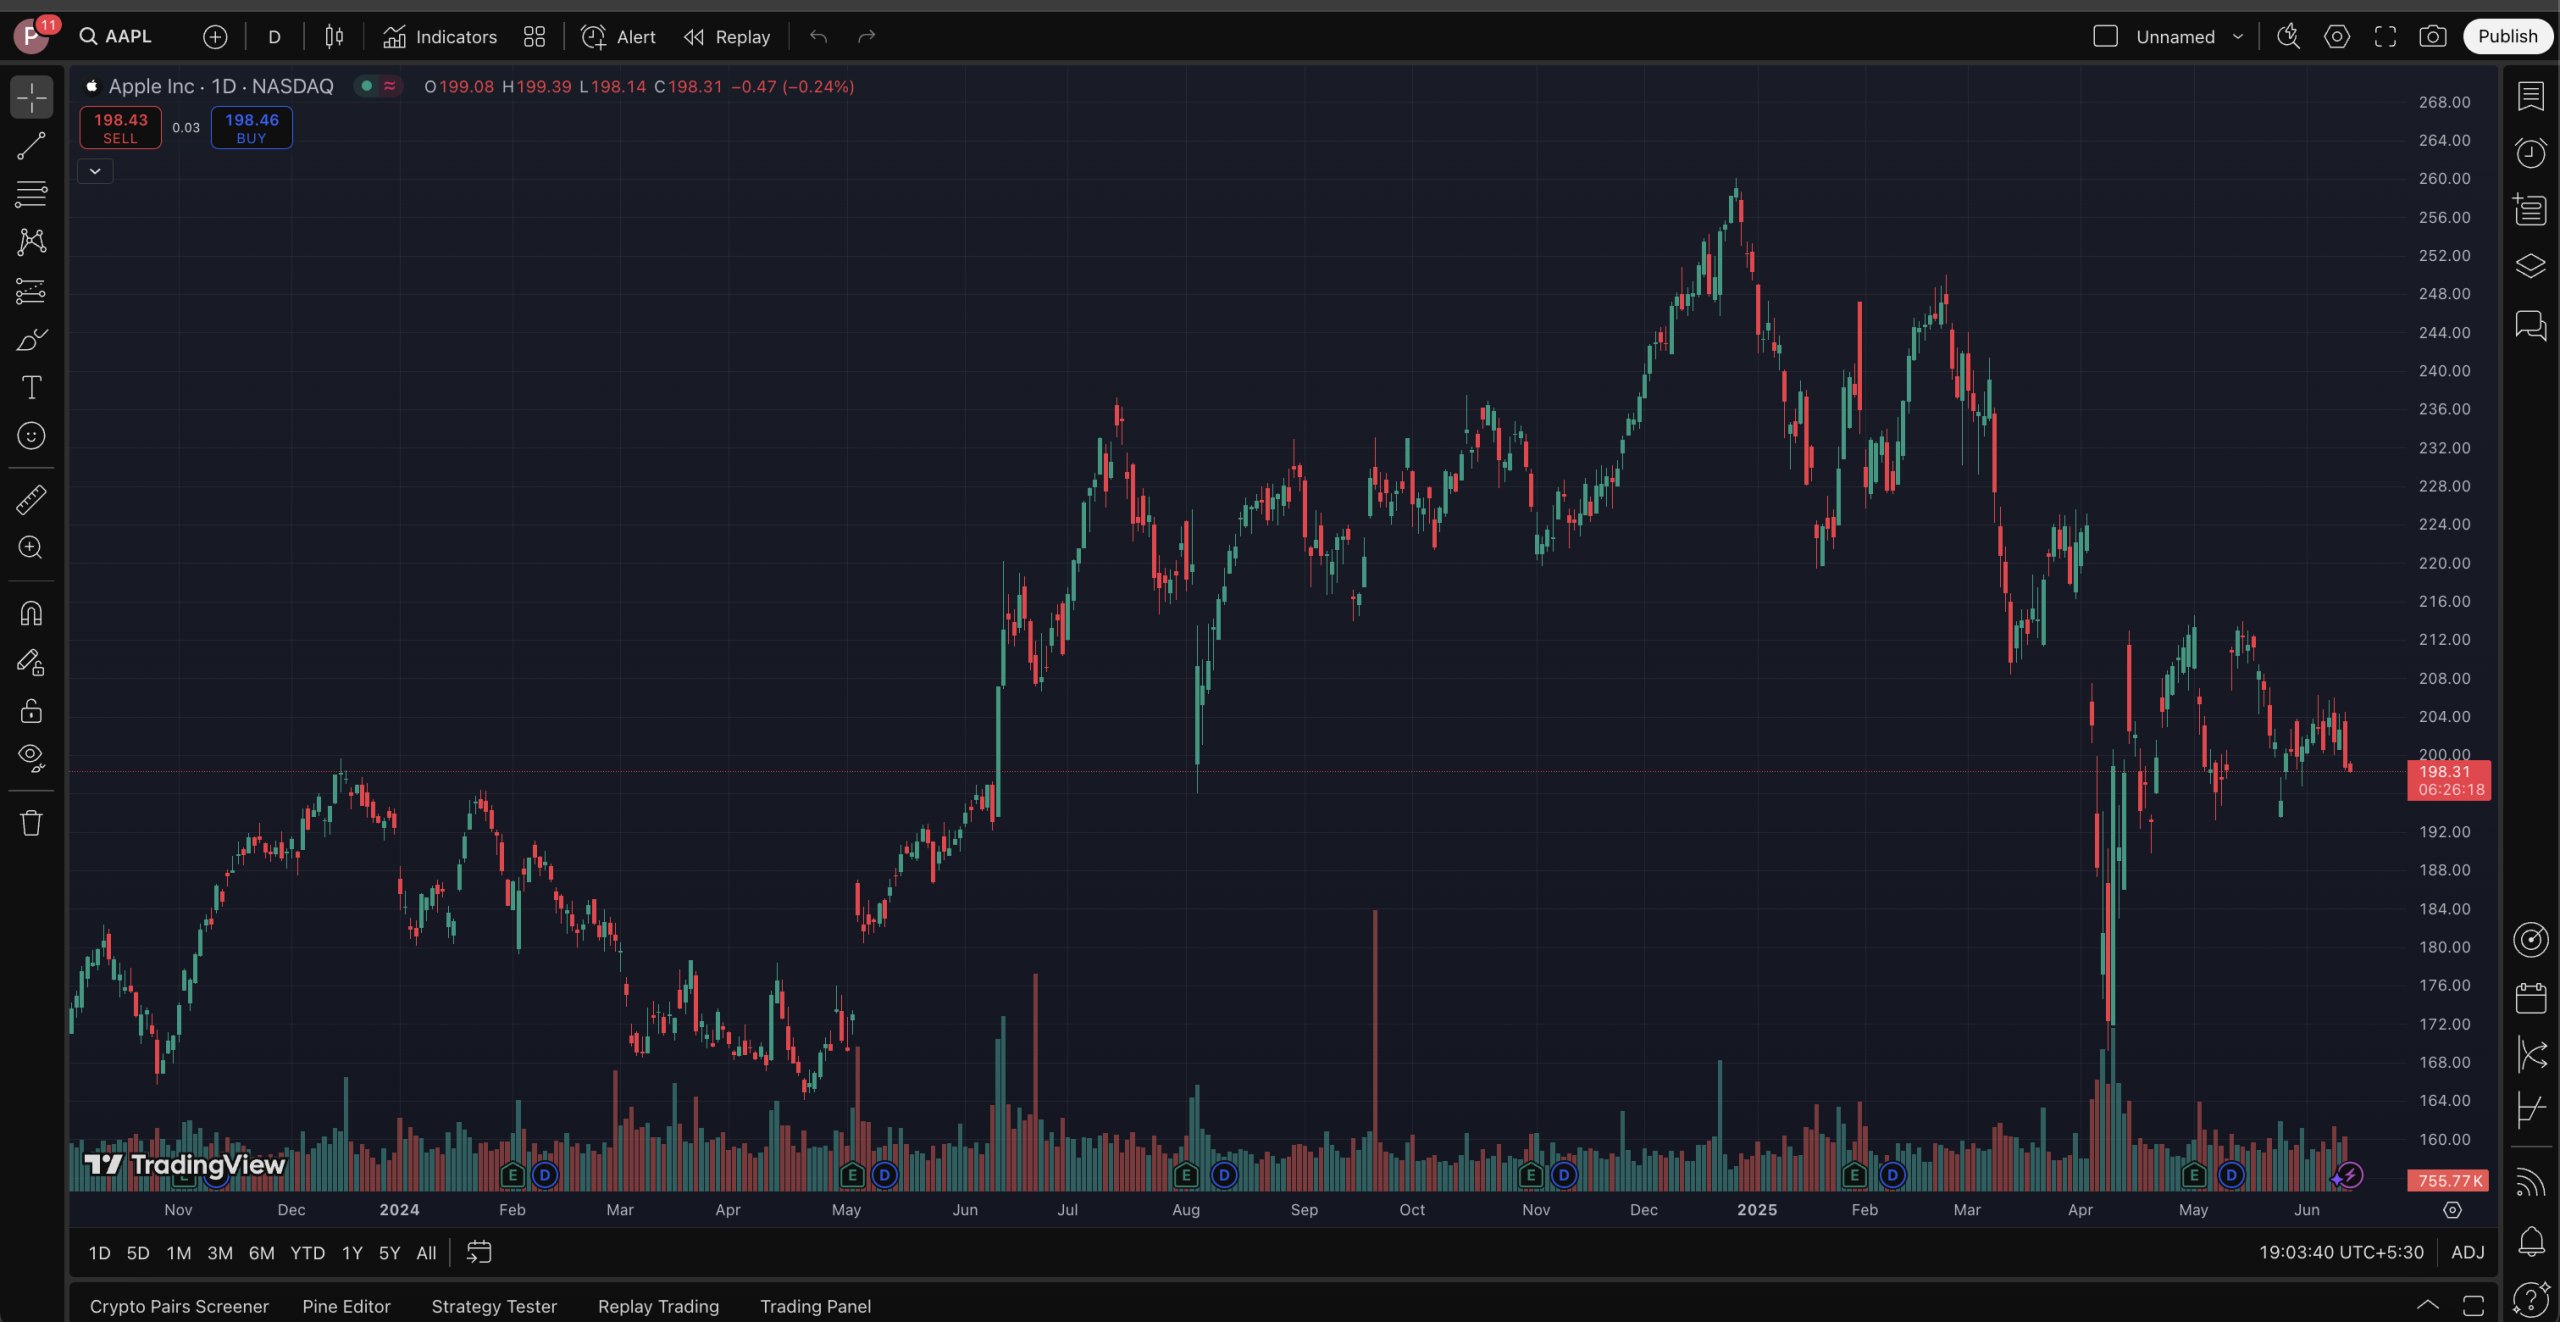Create an Alert

coord(619,37)
